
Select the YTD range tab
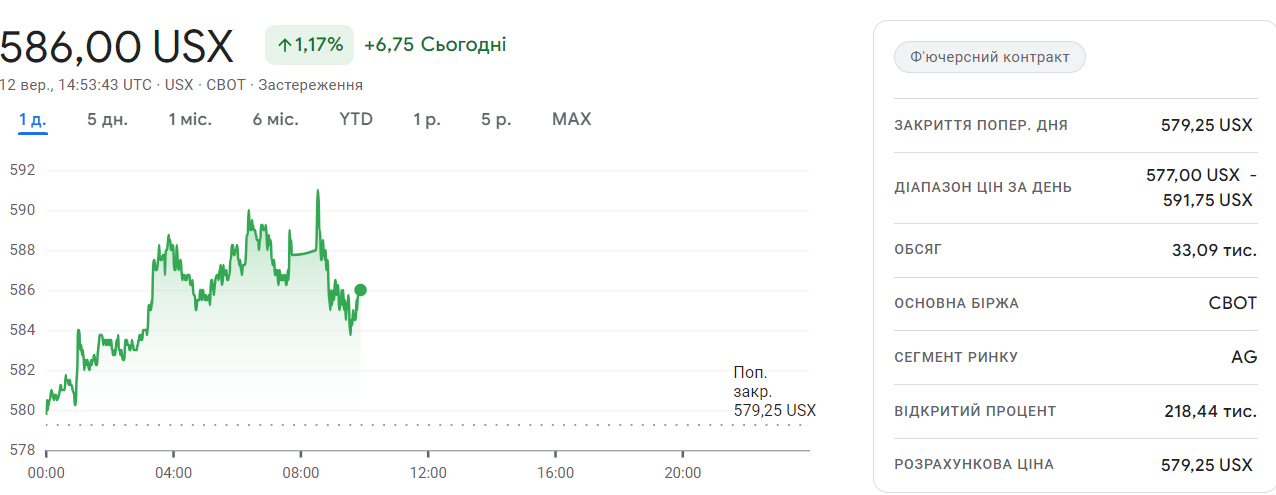pos(356,120)
